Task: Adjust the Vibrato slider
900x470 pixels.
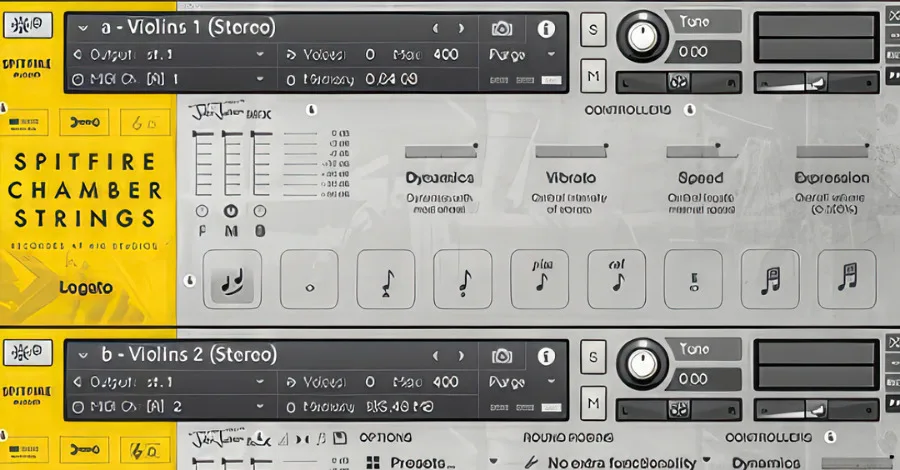Action: click(571, 151)
